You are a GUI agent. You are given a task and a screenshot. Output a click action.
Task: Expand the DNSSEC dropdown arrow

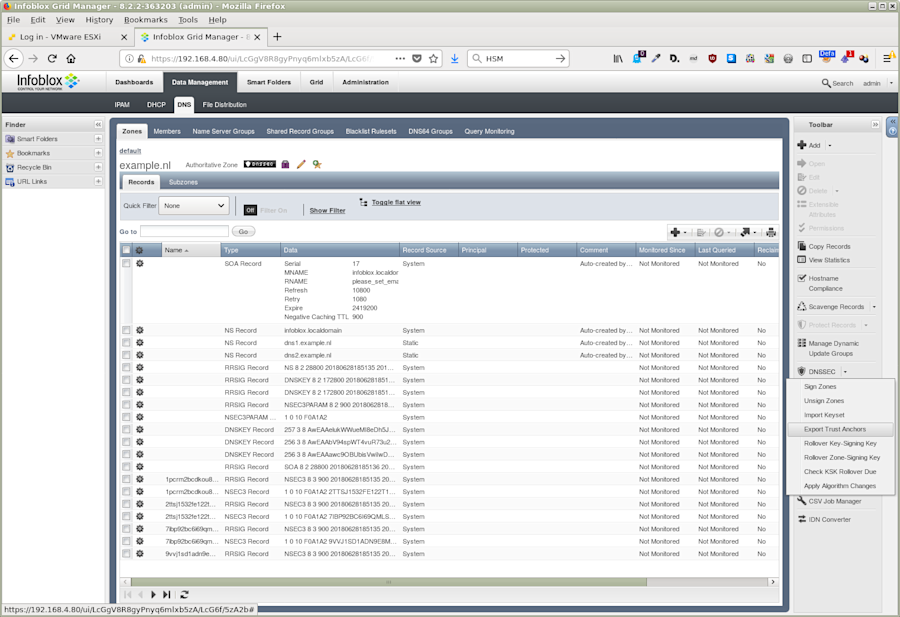[845, 372]
